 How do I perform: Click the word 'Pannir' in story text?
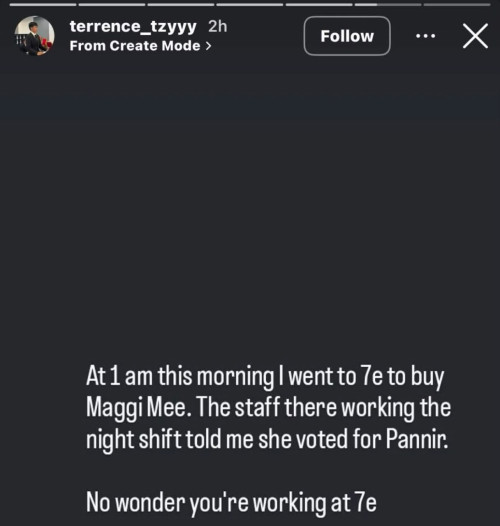click(x=416, y=438)
